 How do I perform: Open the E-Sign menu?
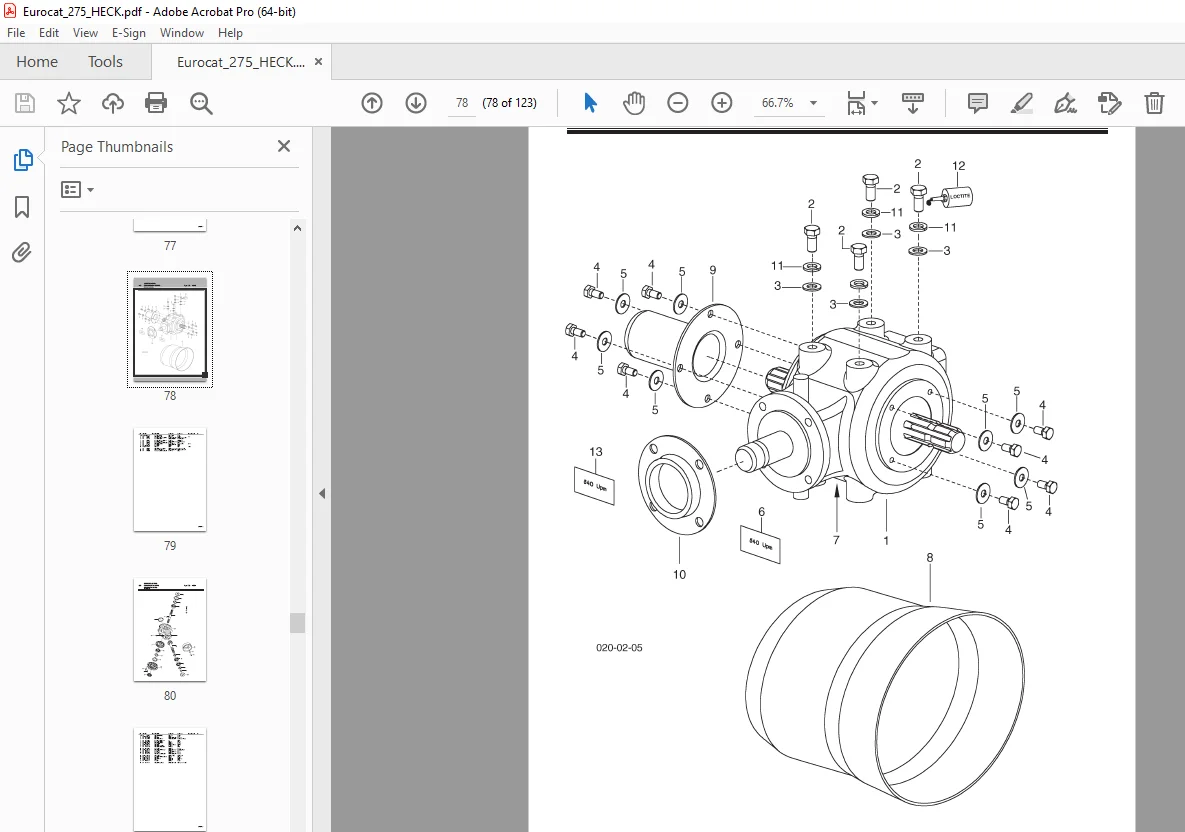point(128,32)
